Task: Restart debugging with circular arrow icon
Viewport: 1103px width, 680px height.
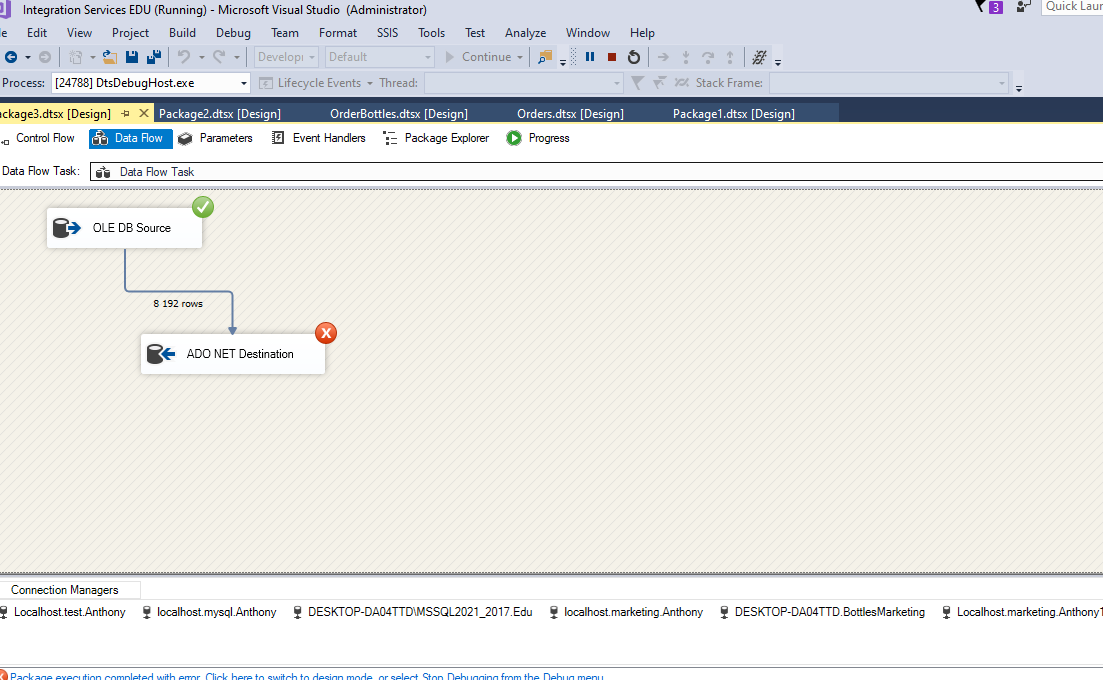Action: tap(634, 57)
